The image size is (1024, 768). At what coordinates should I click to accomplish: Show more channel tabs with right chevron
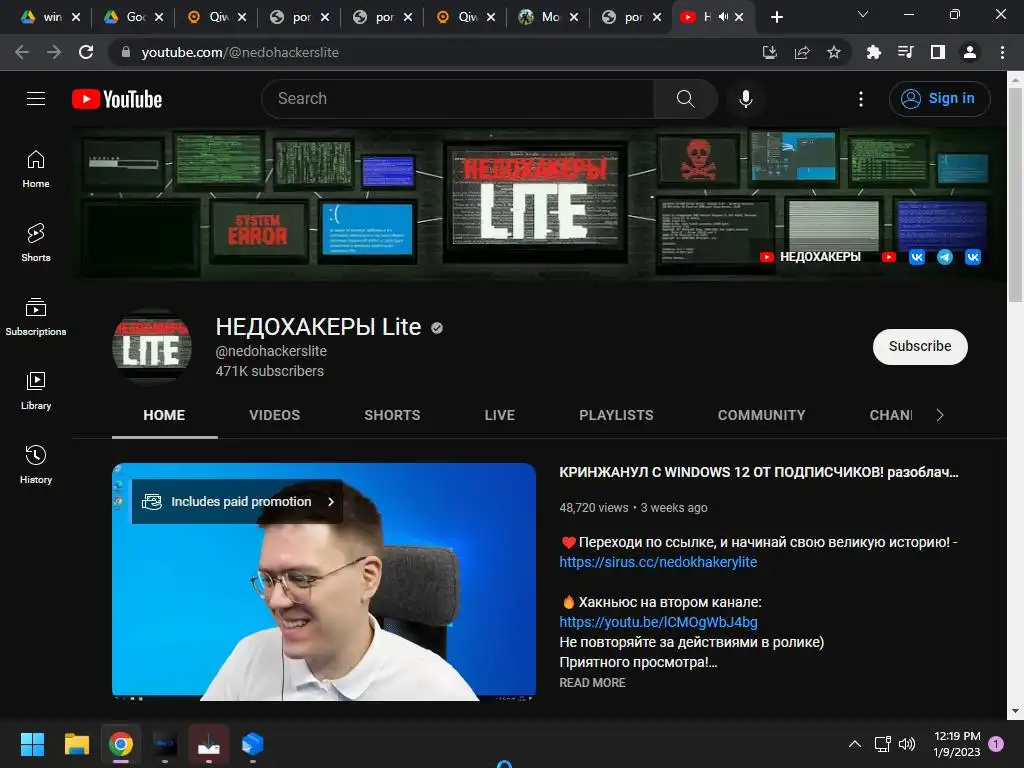940,415
